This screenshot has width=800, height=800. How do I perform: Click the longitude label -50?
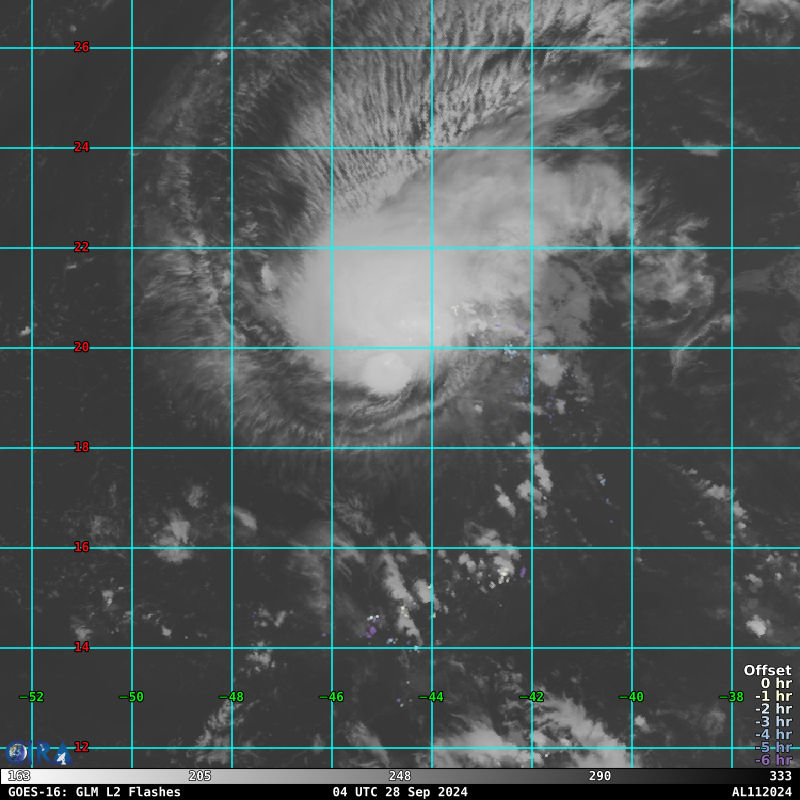[132, 697]
